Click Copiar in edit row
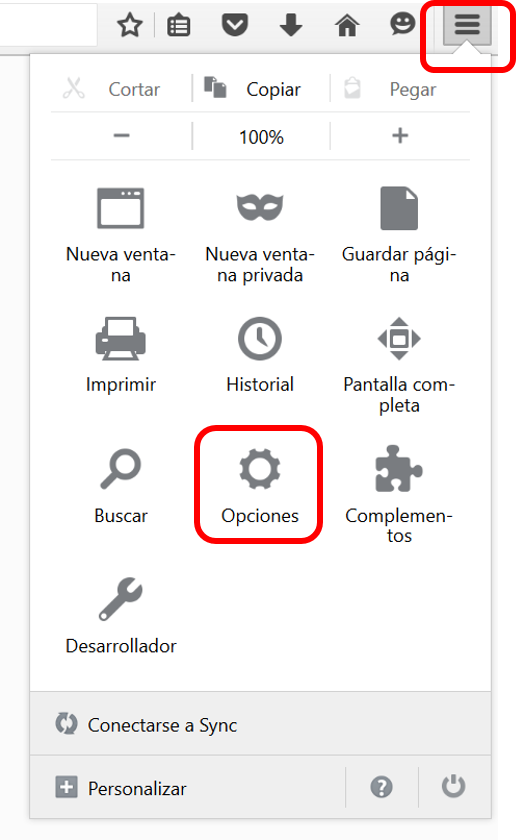516x840 pixels. [x=261, y=89]
